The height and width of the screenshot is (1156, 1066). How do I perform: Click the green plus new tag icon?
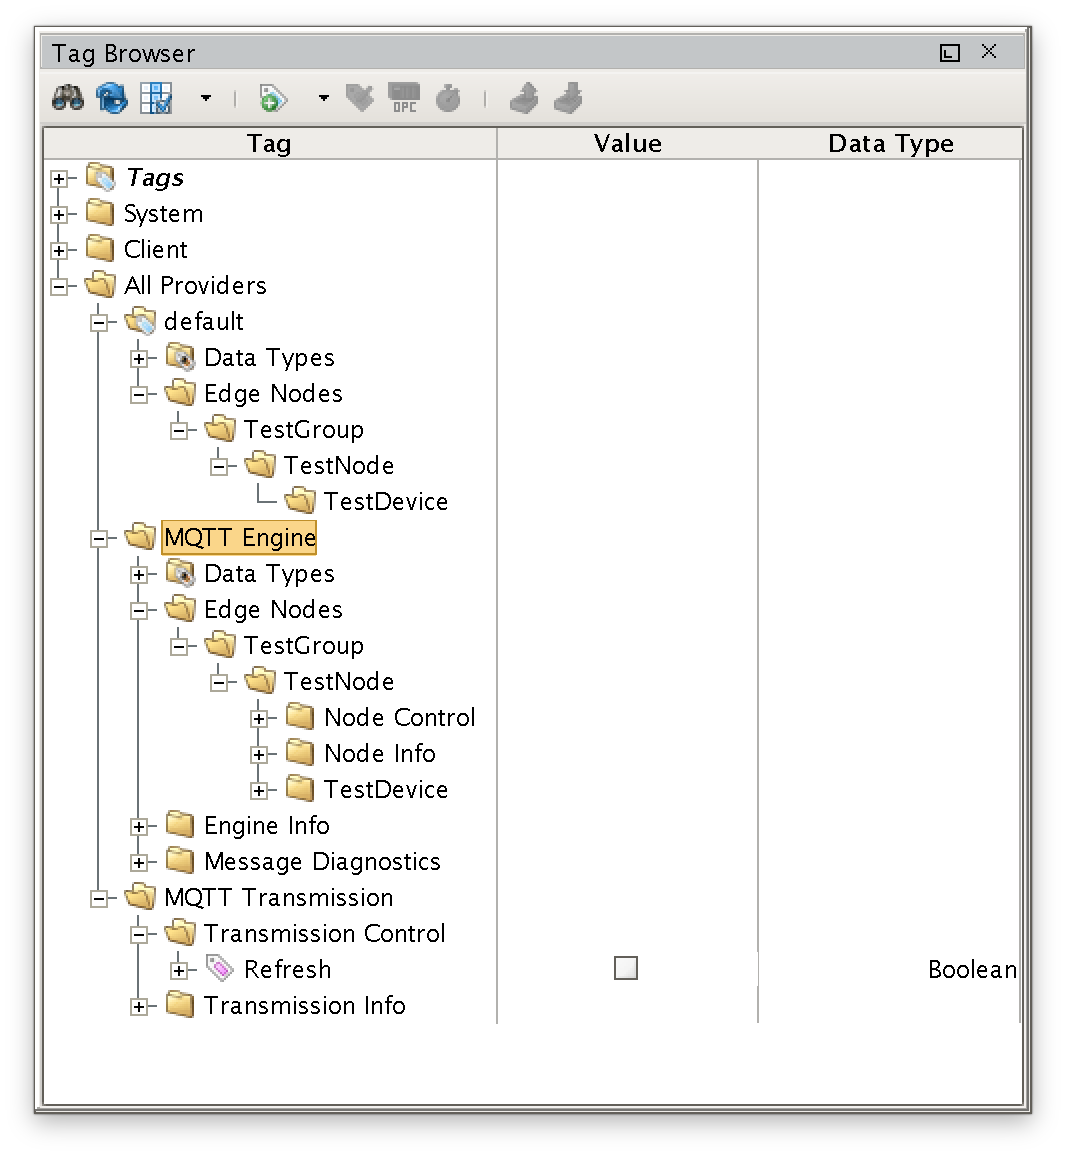point(272,98)
